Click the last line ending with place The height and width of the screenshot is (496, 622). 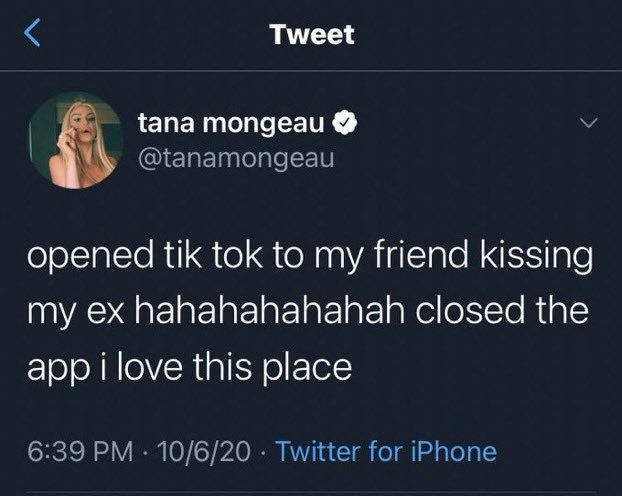(189, 369)
